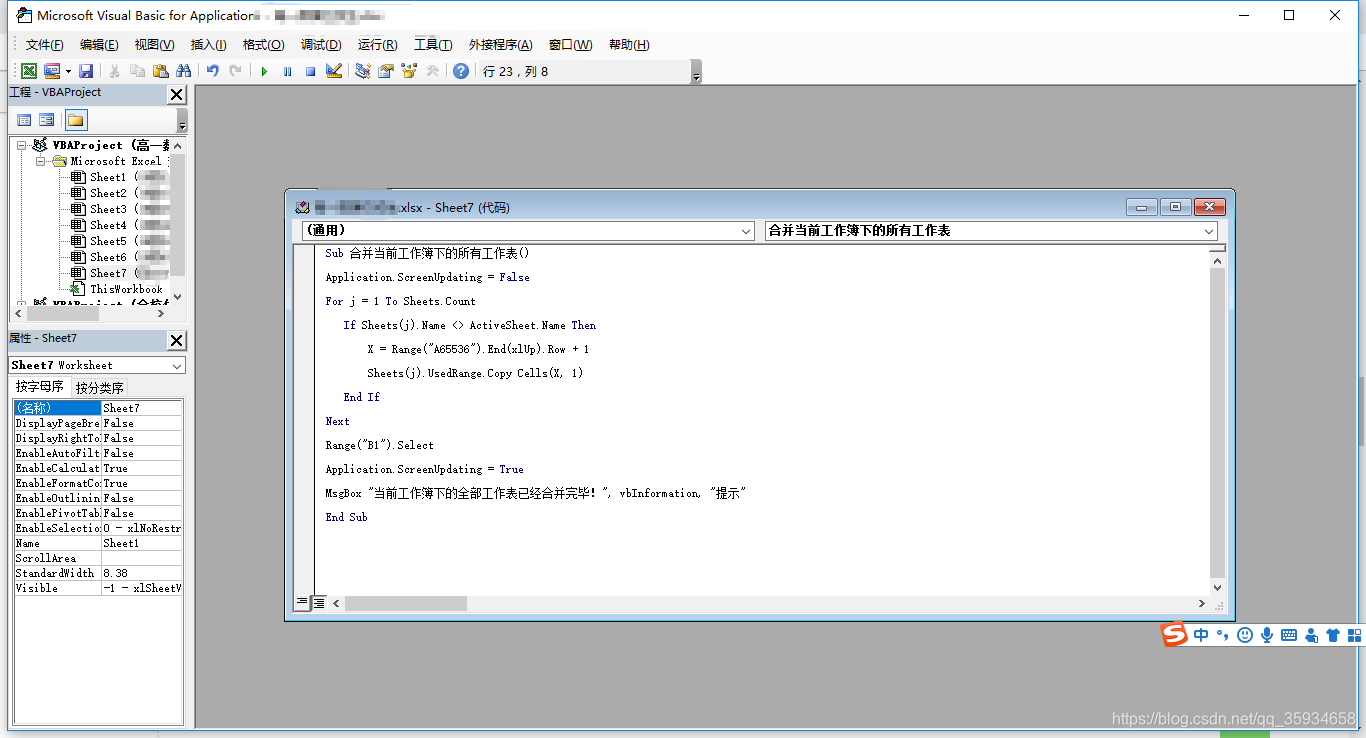Click the StandardWidth value 8.38
1366x738 pixels.
click(x=141, y=573)
